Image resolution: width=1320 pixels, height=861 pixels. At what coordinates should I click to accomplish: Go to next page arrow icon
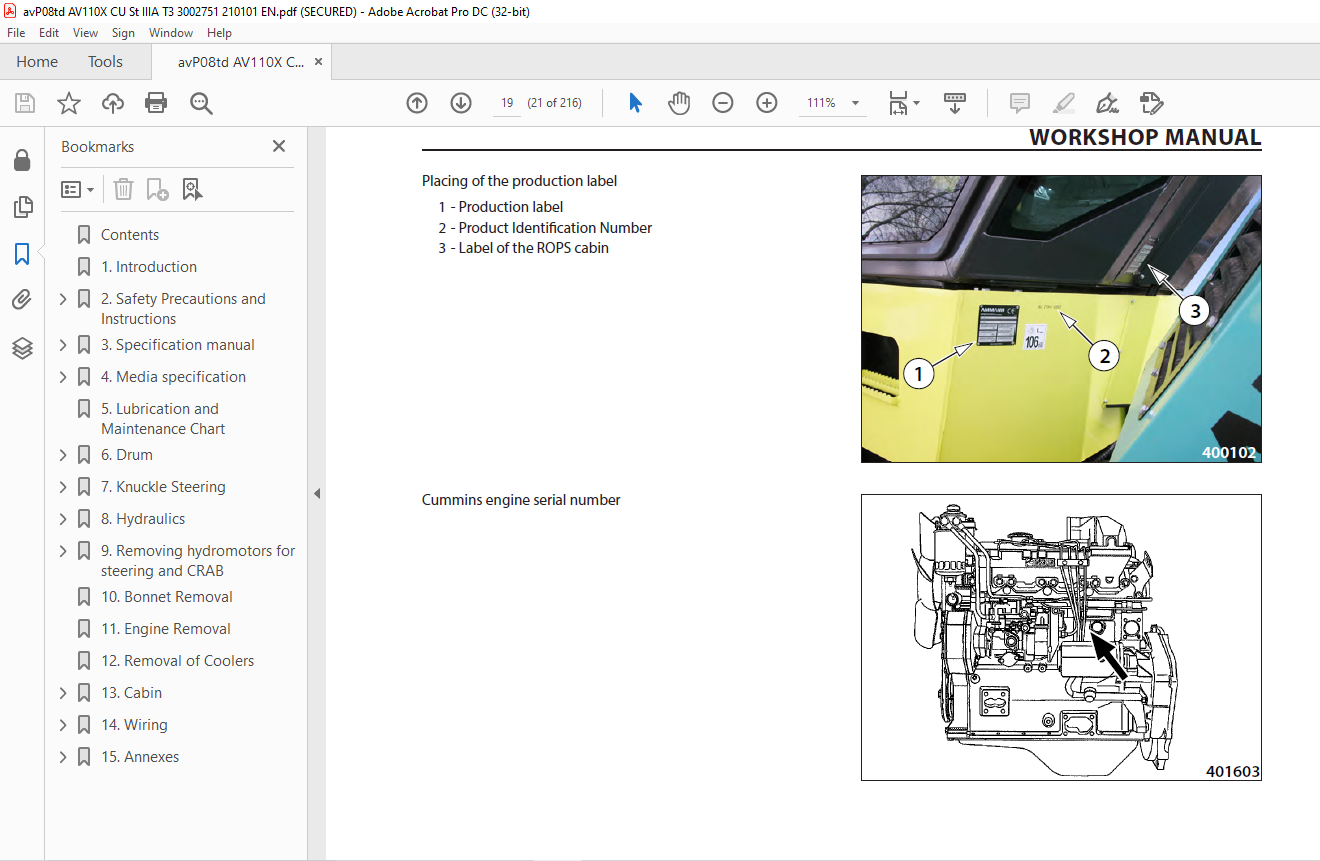coord(461,103)
